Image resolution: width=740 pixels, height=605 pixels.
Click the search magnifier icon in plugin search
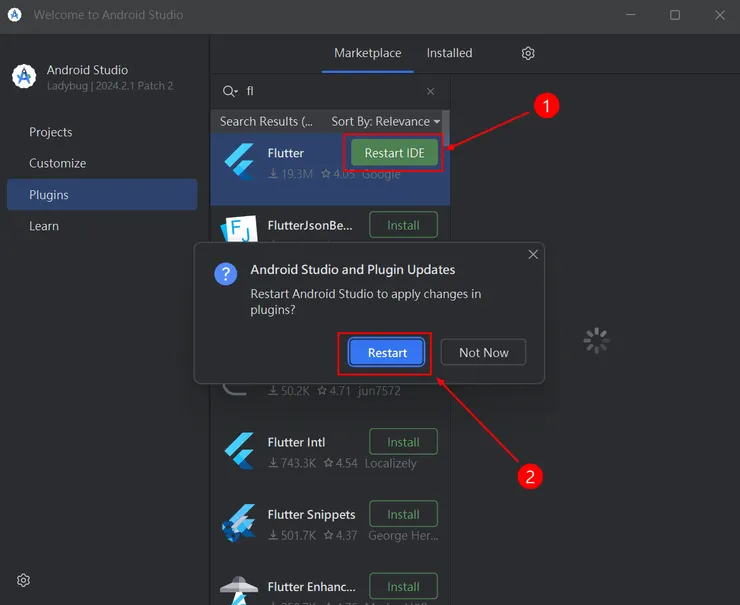229,91
